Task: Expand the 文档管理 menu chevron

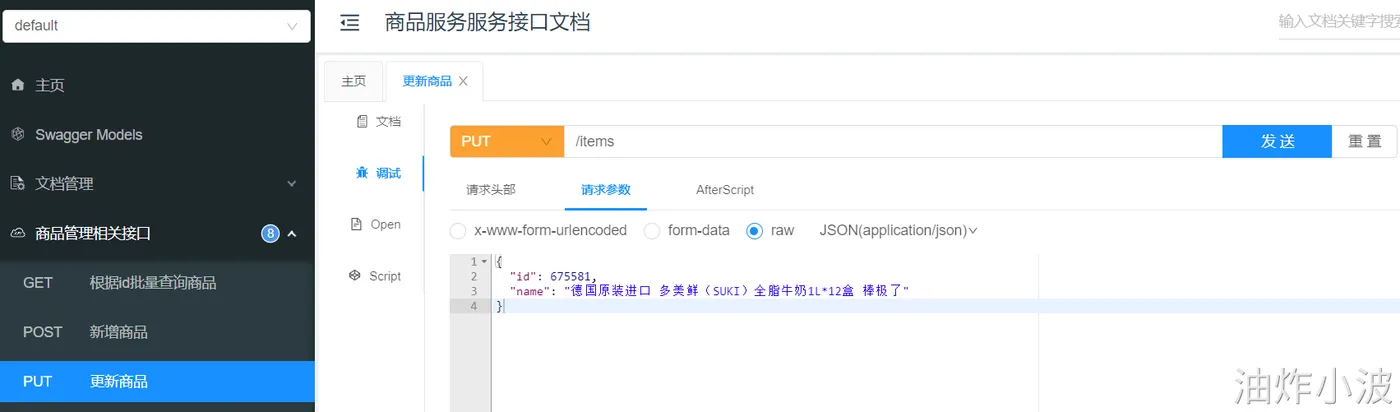Action: [292, 184]
